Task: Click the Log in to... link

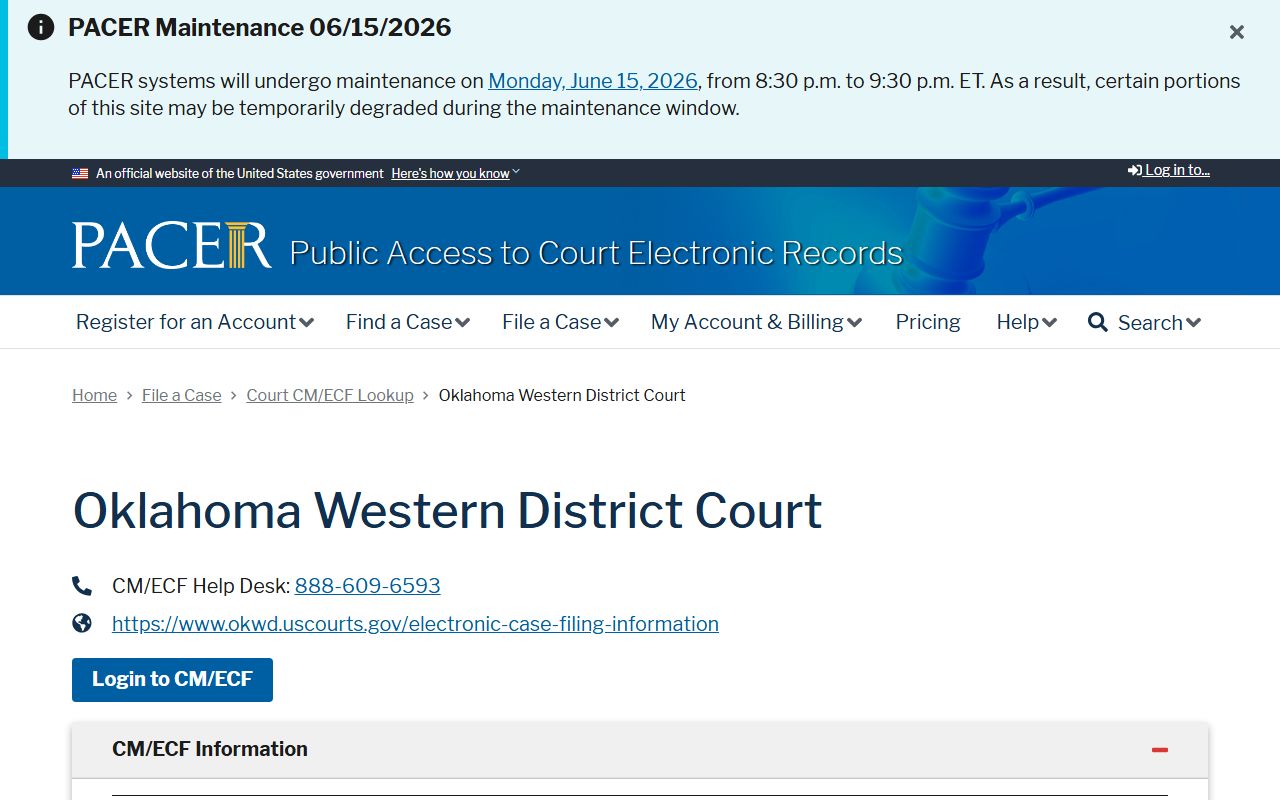Action: click(1169, 170)
